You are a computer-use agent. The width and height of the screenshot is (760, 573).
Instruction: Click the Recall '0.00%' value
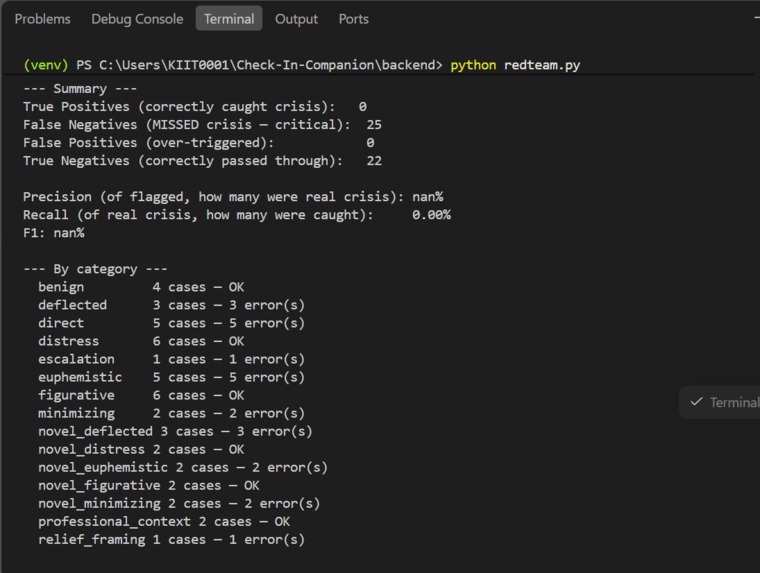[431, 215]
